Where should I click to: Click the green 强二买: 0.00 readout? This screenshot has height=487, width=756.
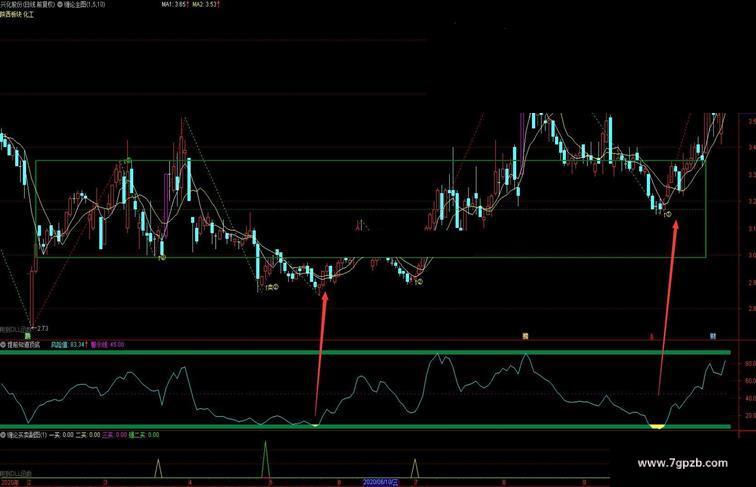pos(144,435)
